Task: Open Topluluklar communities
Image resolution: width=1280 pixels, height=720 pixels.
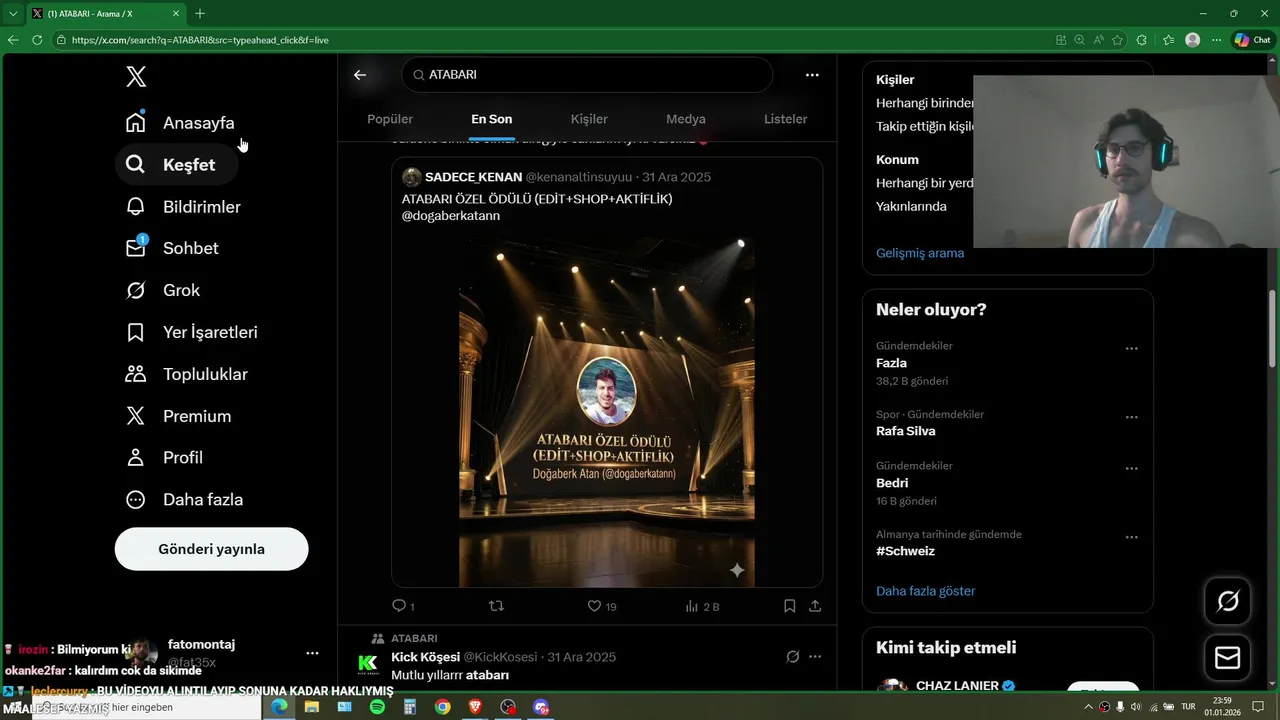Action: click(x=187, y=374)
